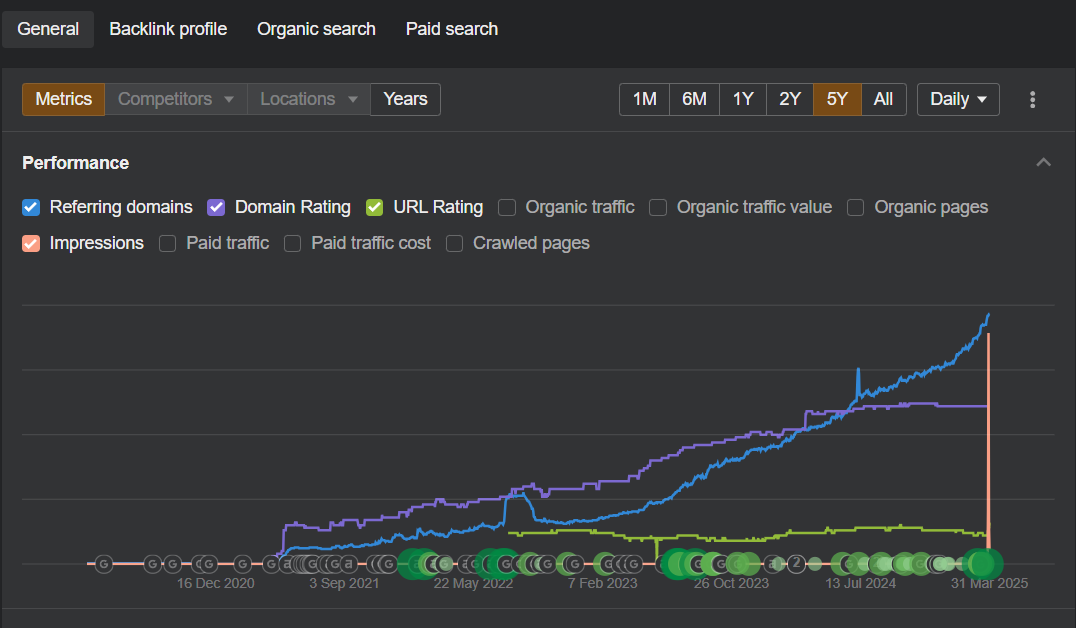Click the leftmost Google update G marker
The image size is (1076, 628).
[104, 564]
